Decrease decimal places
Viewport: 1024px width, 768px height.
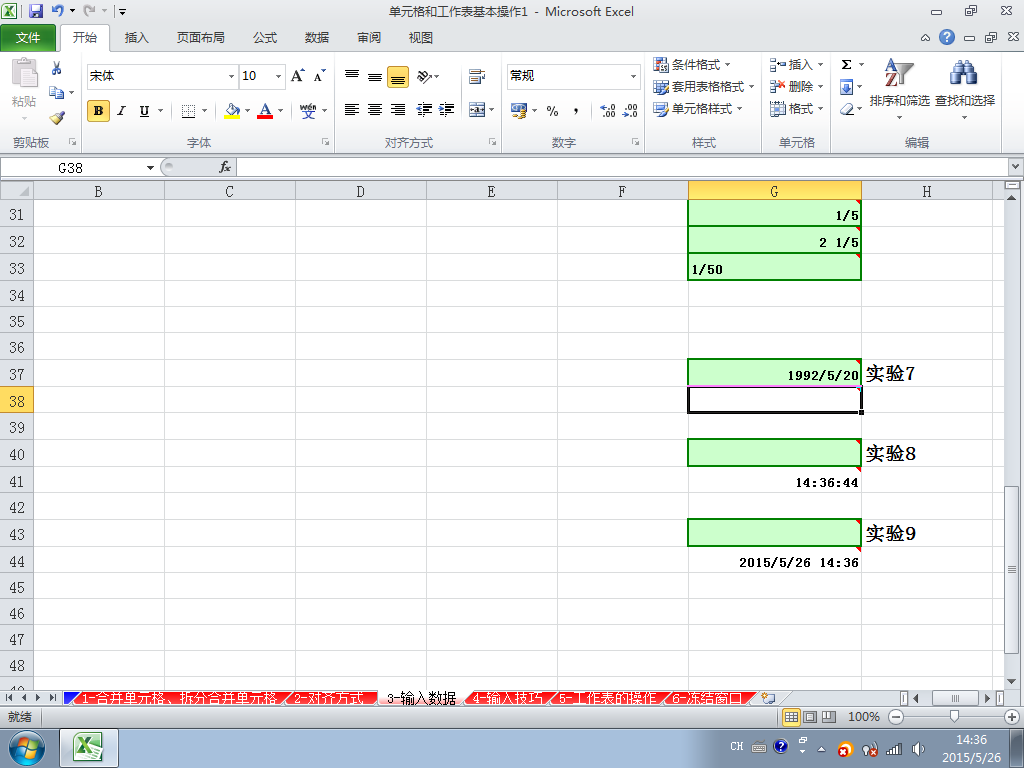point(630,111)
